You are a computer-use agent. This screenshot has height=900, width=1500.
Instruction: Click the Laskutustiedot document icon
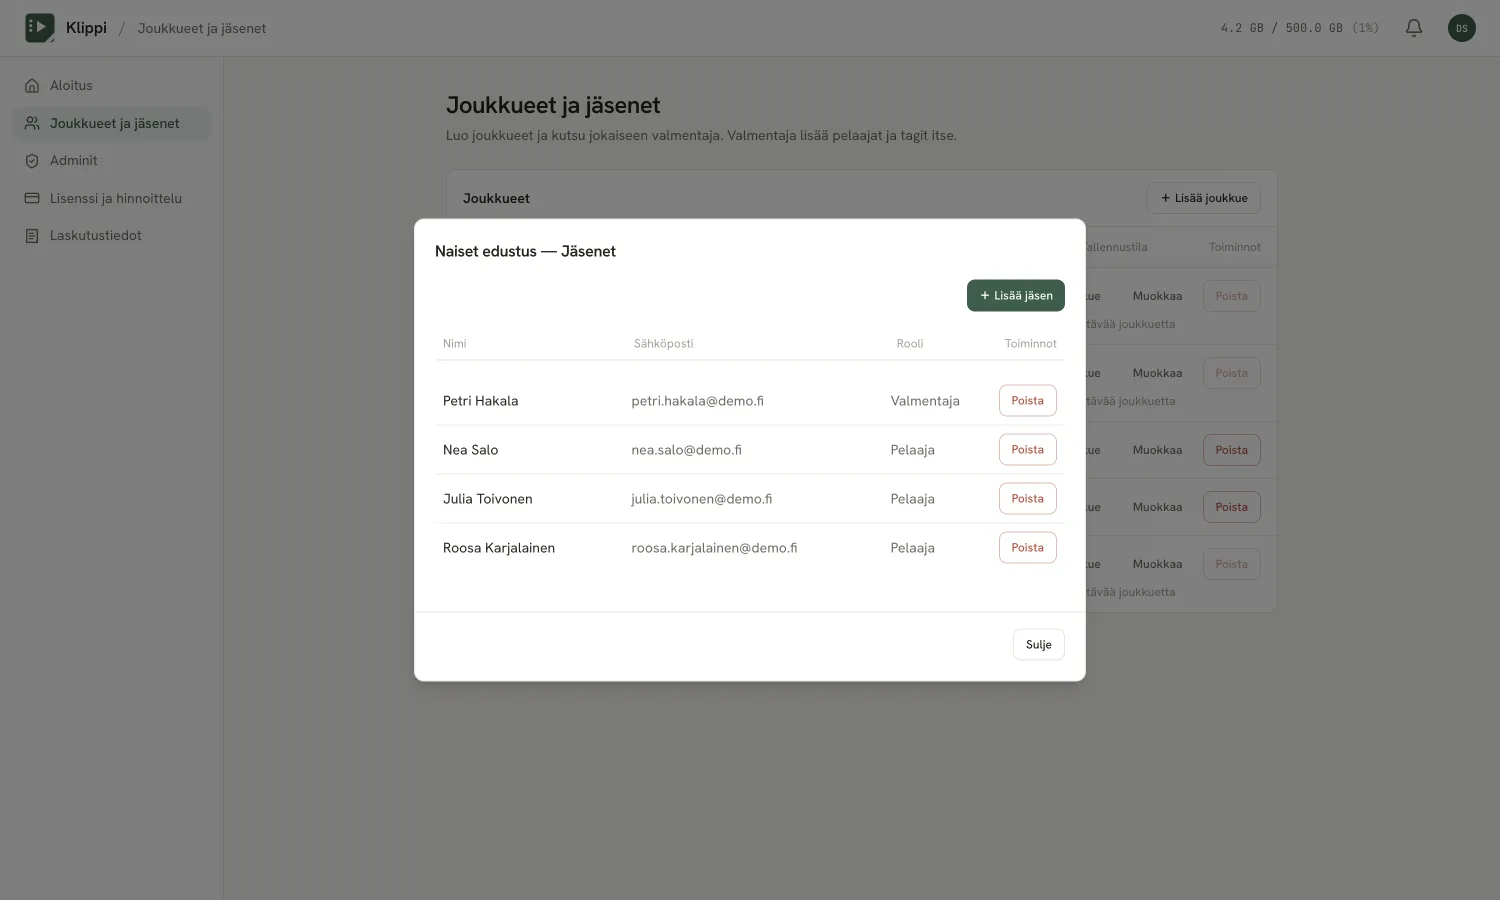32,236
